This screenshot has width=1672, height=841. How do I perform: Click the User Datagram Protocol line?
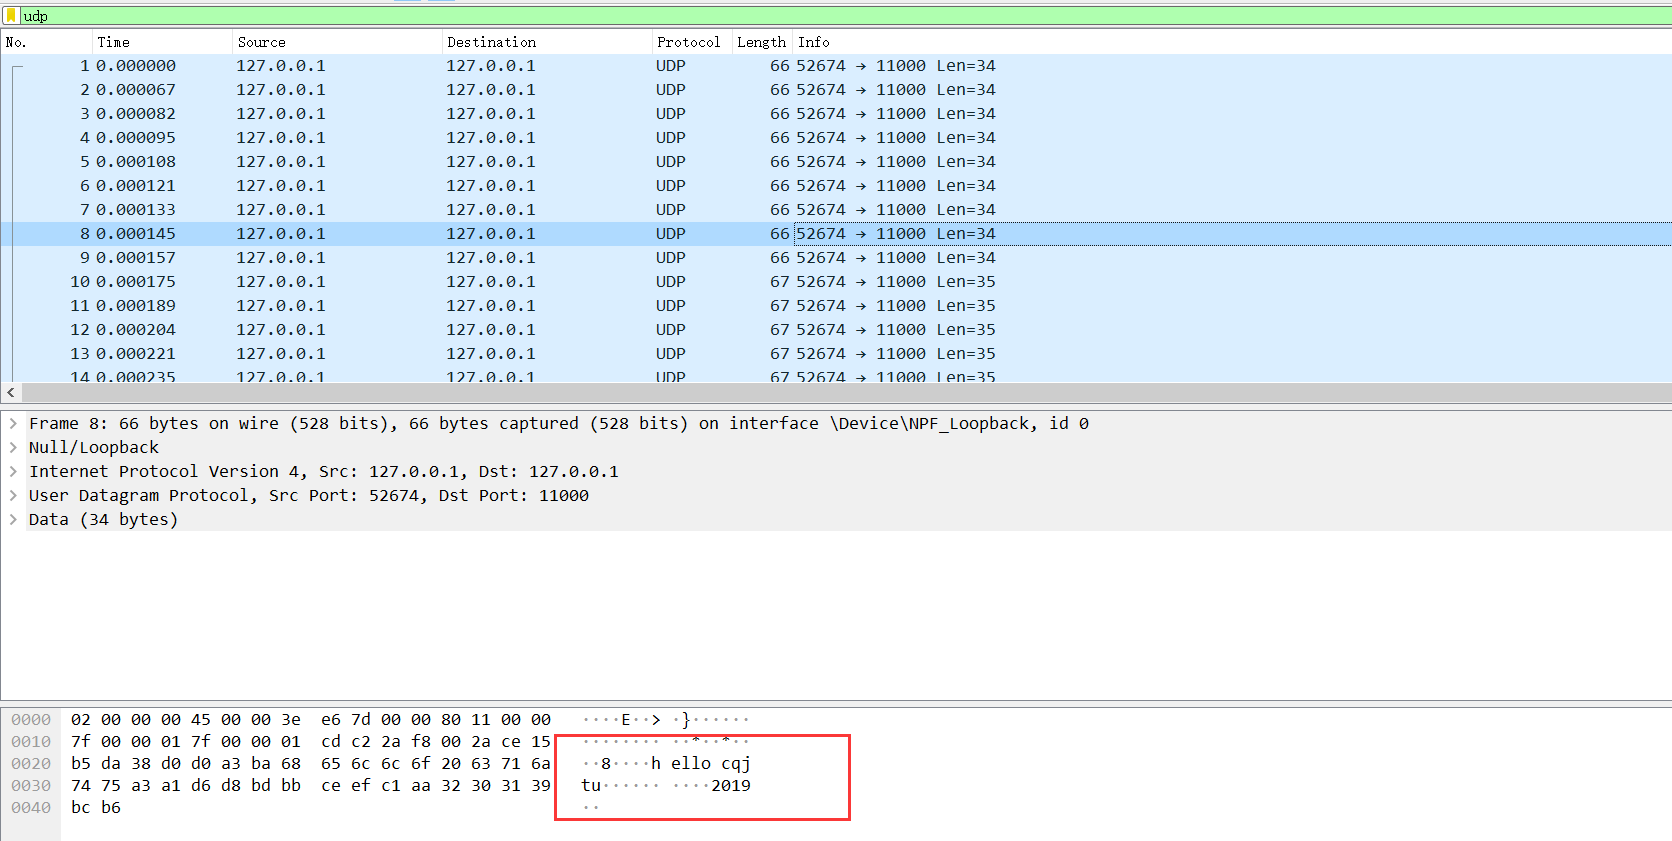tap(308, 495)
